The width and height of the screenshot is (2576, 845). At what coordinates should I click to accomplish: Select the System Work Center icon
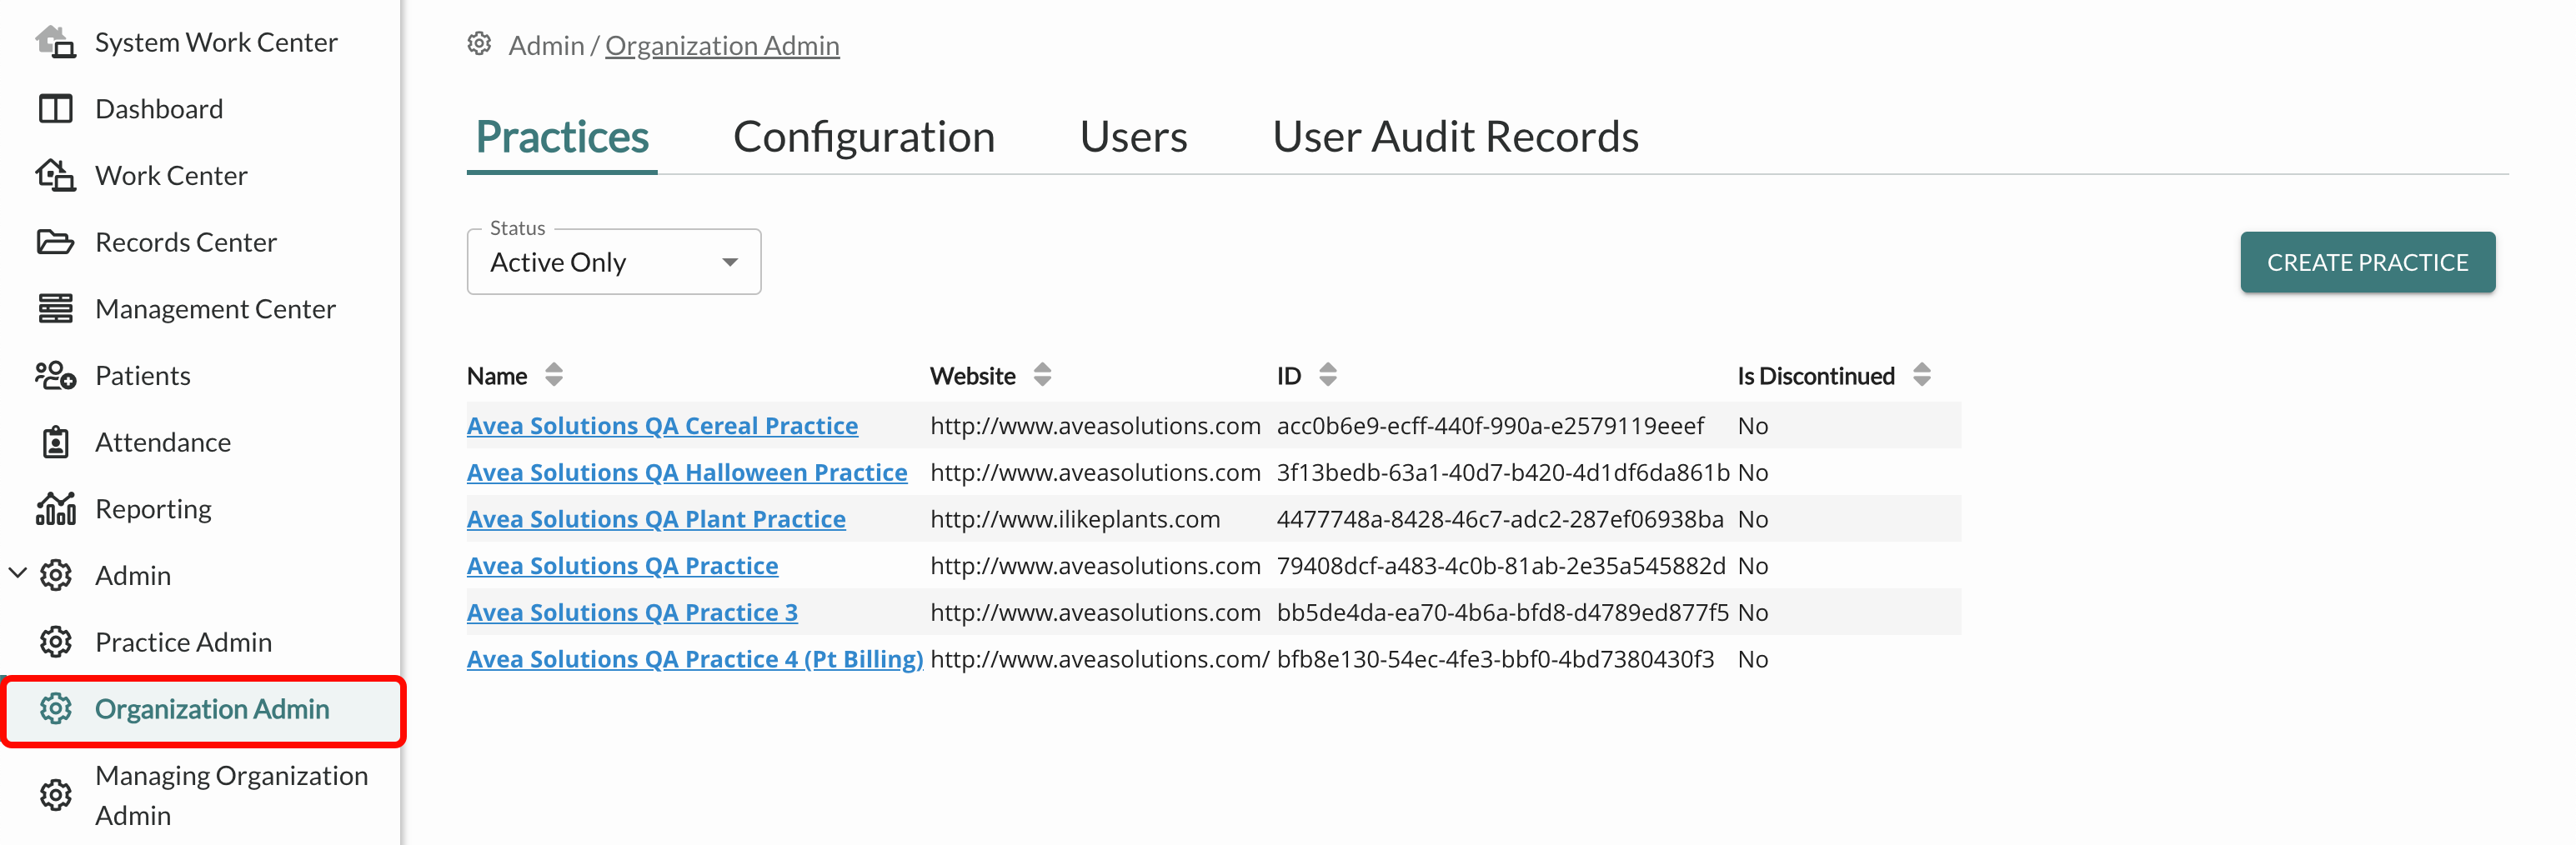tap(56, 40)
